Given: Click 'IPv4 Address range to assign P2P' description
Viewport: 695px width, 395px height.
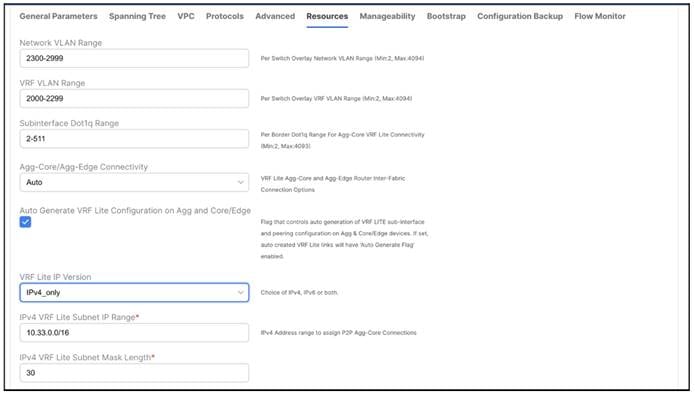Looking at the screenshot, I should click(x=339, y=332).
